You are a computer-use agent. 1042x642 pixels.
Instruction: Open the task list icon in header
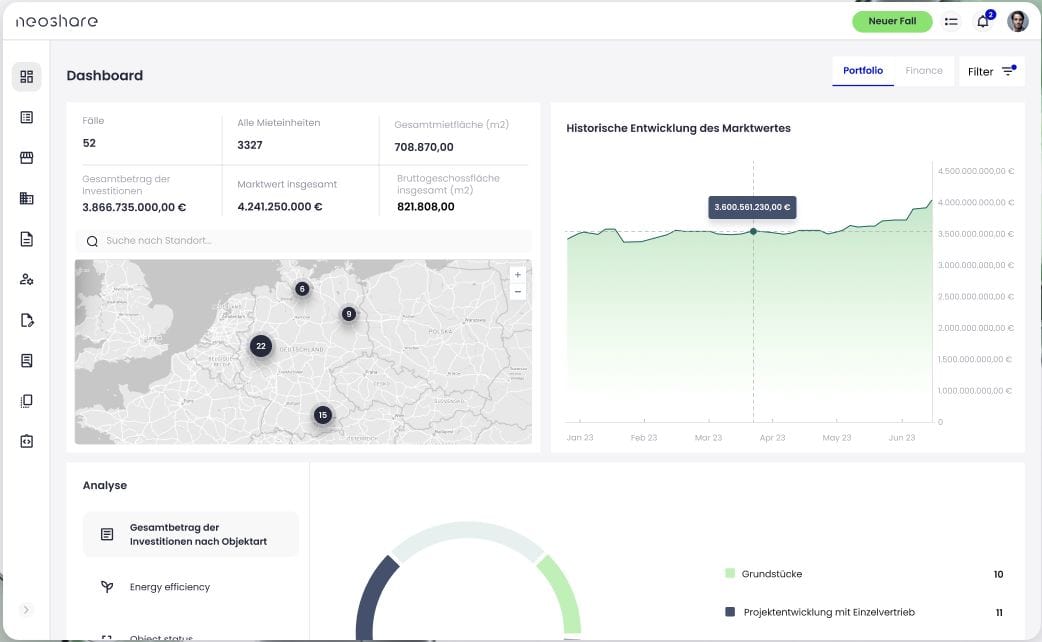point(951,22)
